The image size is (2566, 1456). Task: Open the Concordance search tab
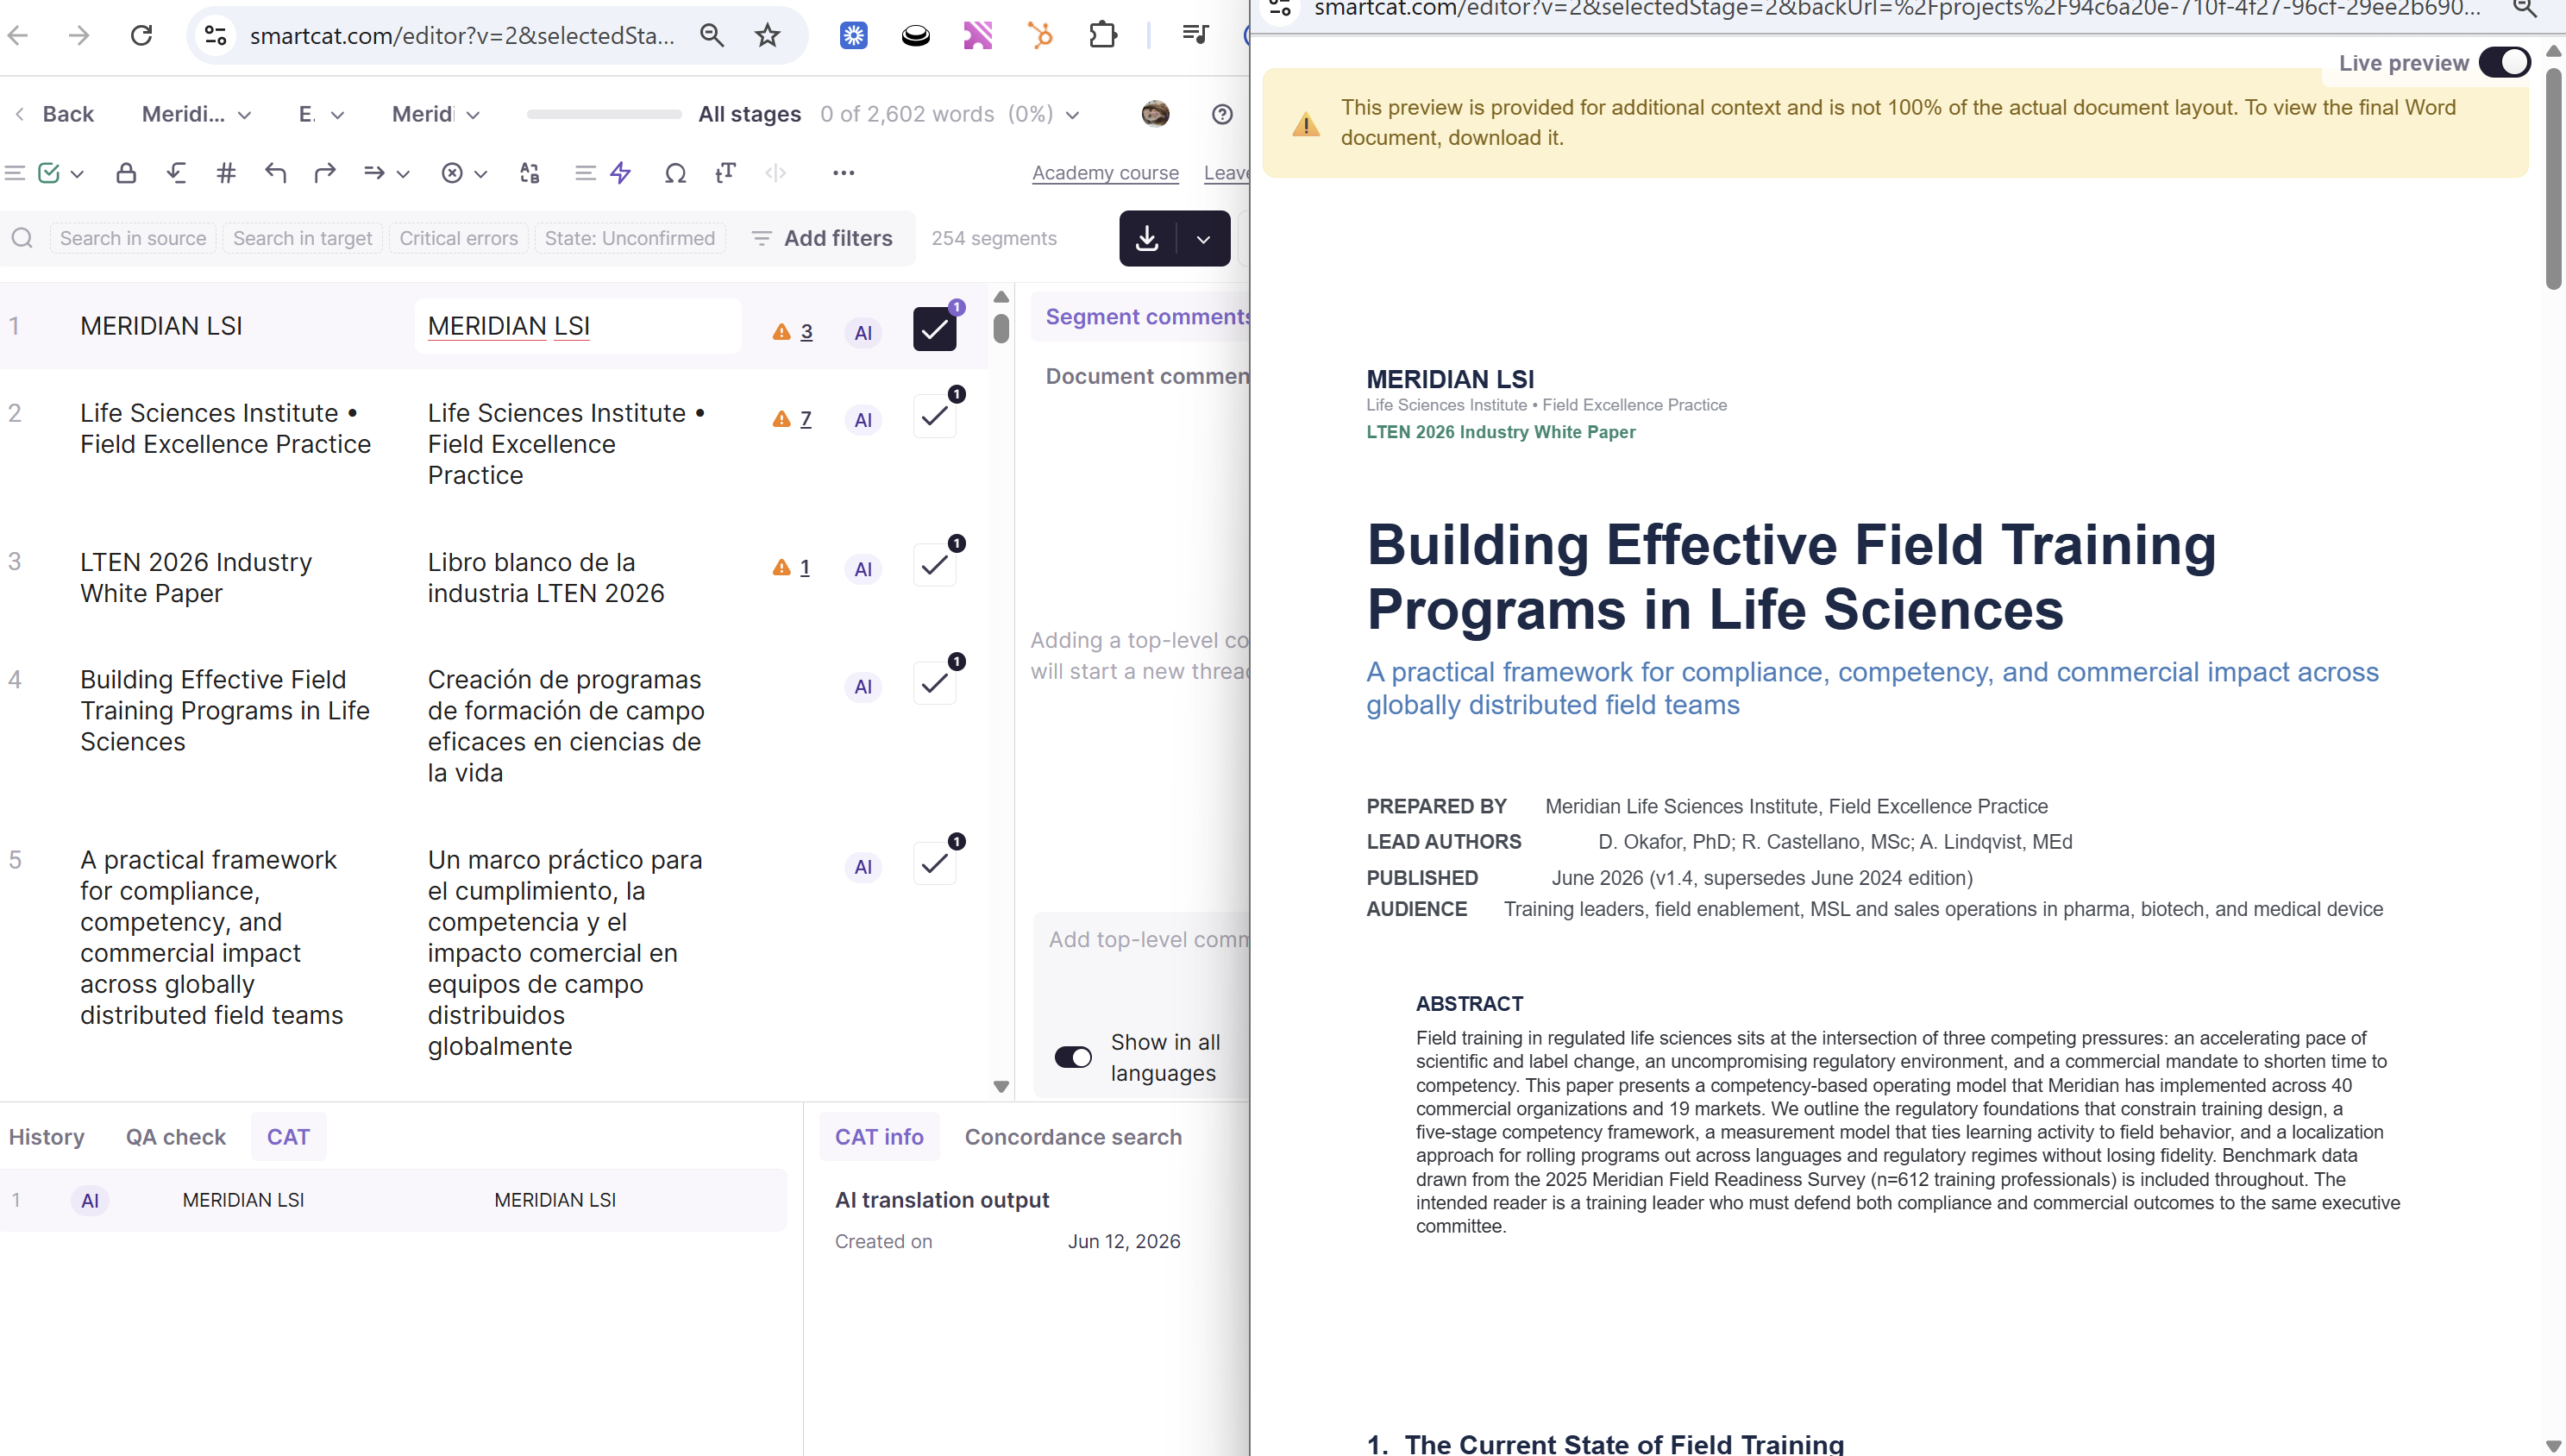1073,1137
